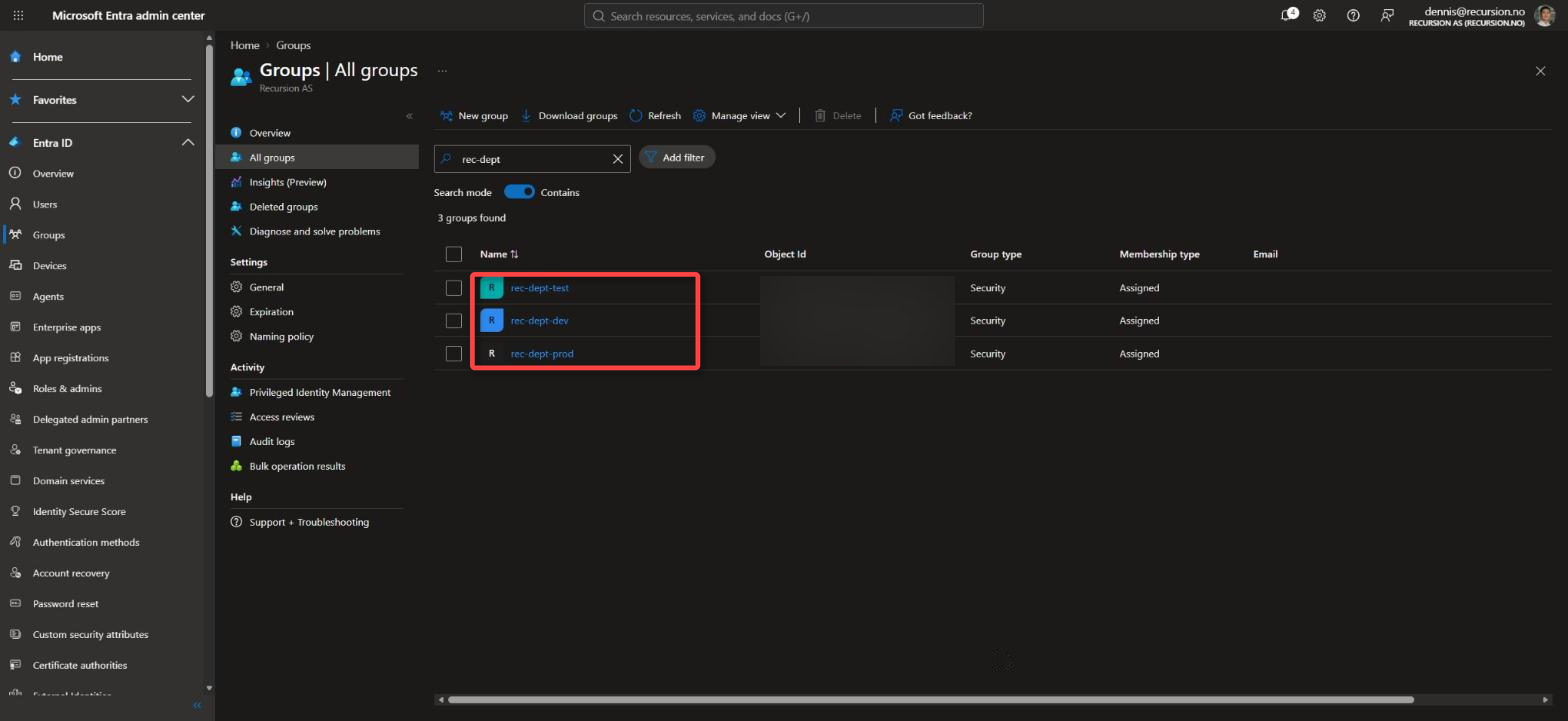Click the horizontal scrollbar below table
The width and height of the screenshot is (1568, 721).
tap(931, 700)
